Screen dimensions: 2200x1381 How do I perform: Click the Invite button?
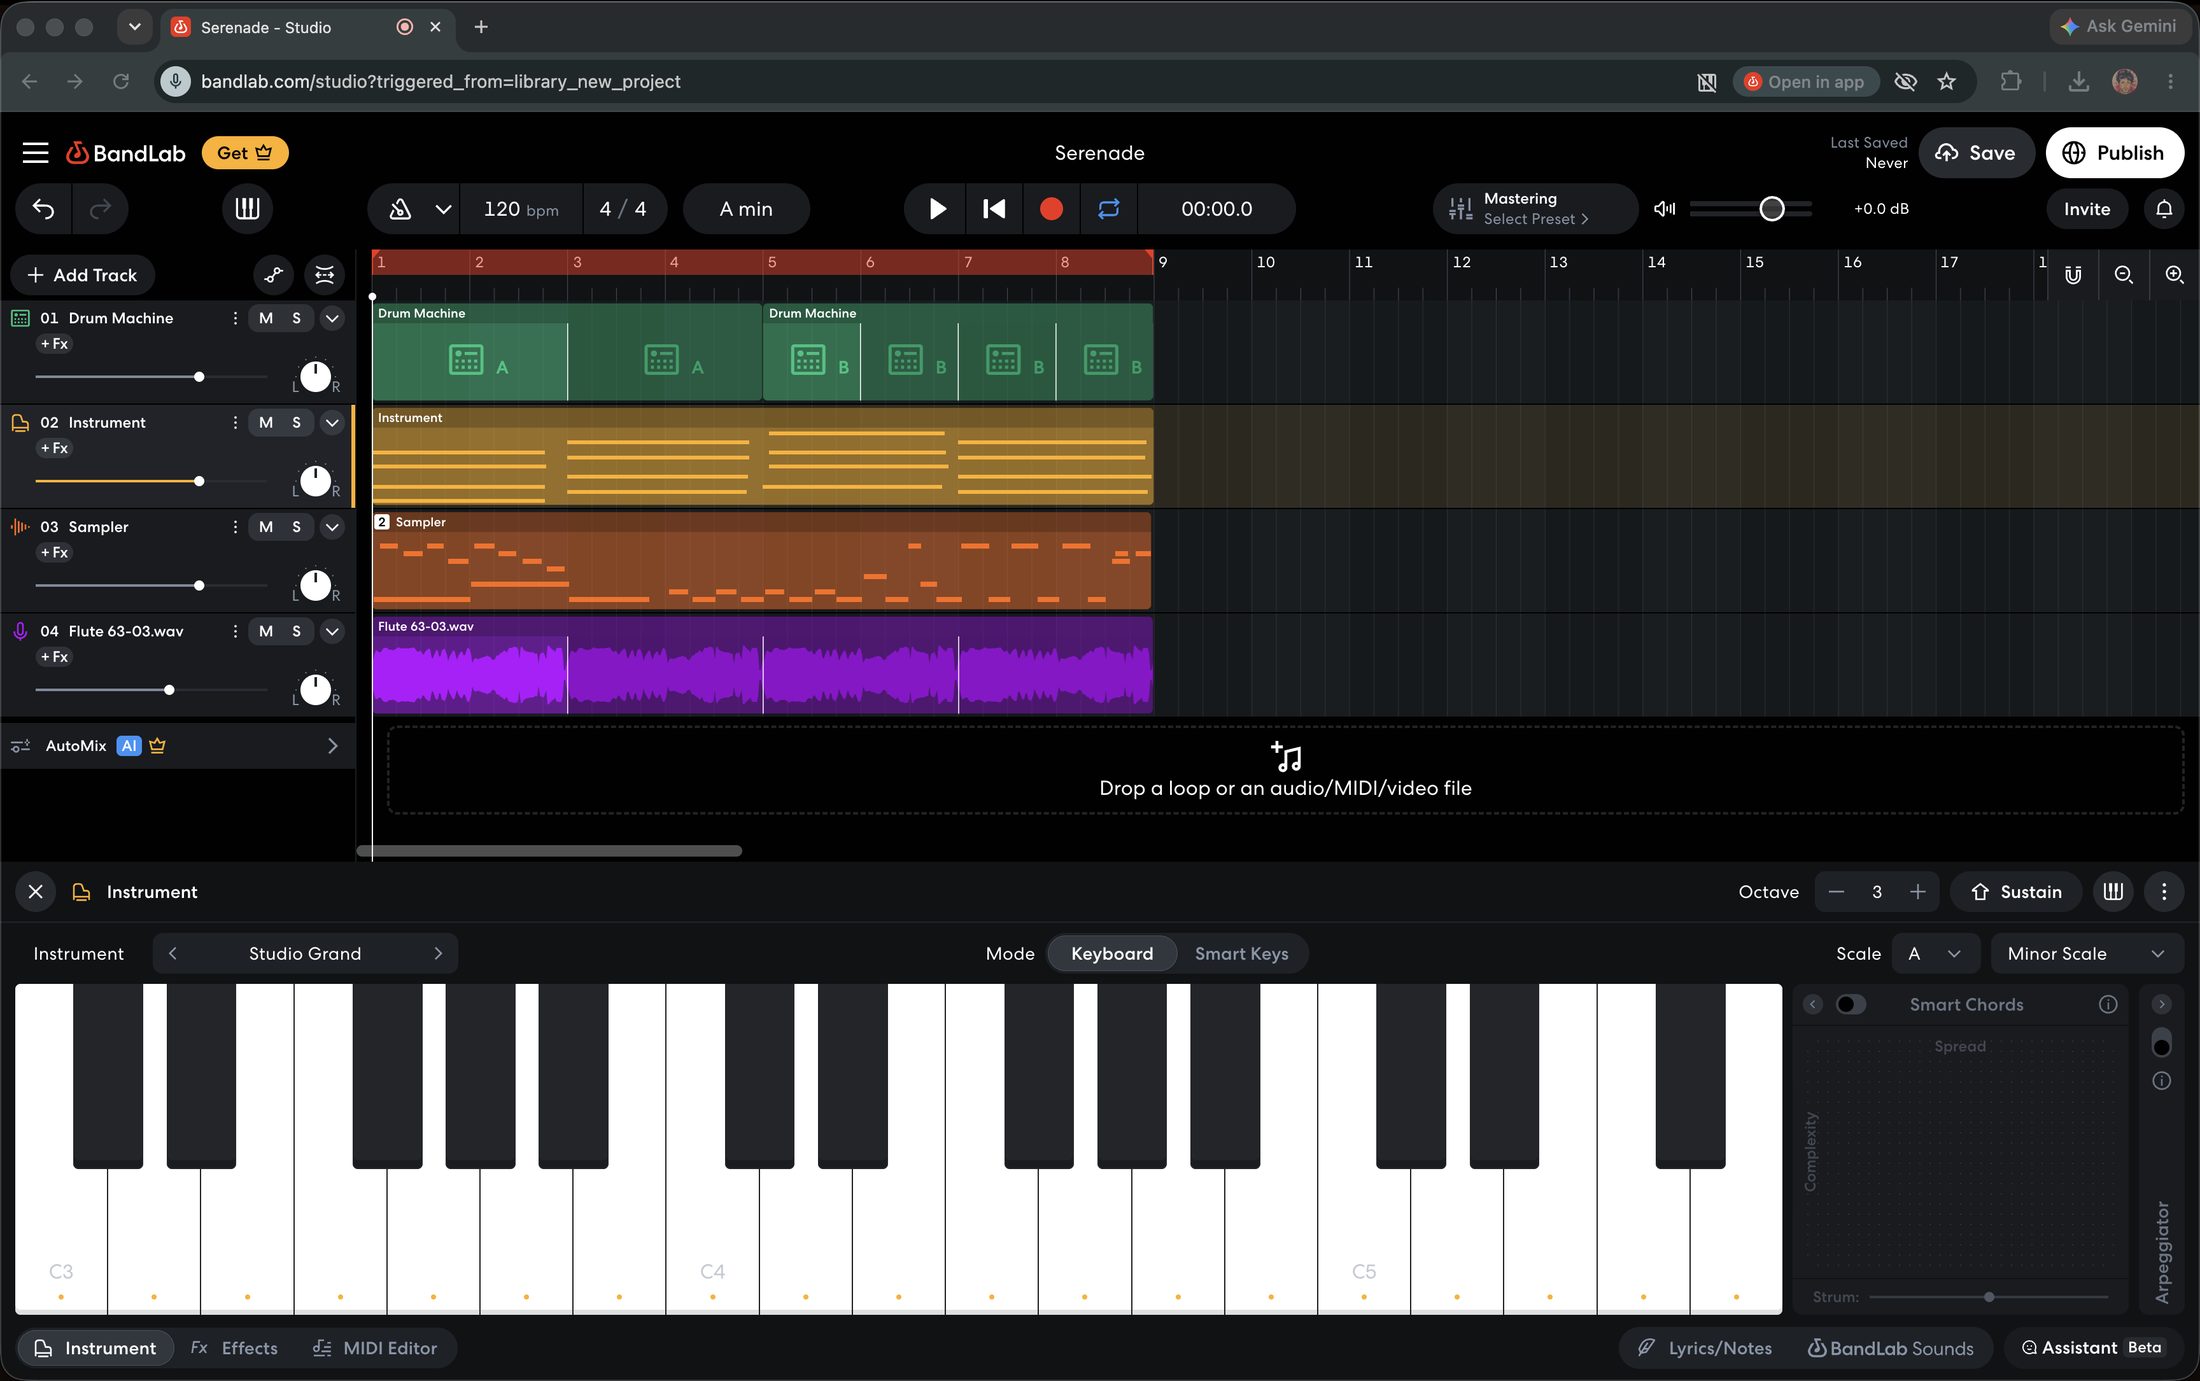pos(2087,208)
